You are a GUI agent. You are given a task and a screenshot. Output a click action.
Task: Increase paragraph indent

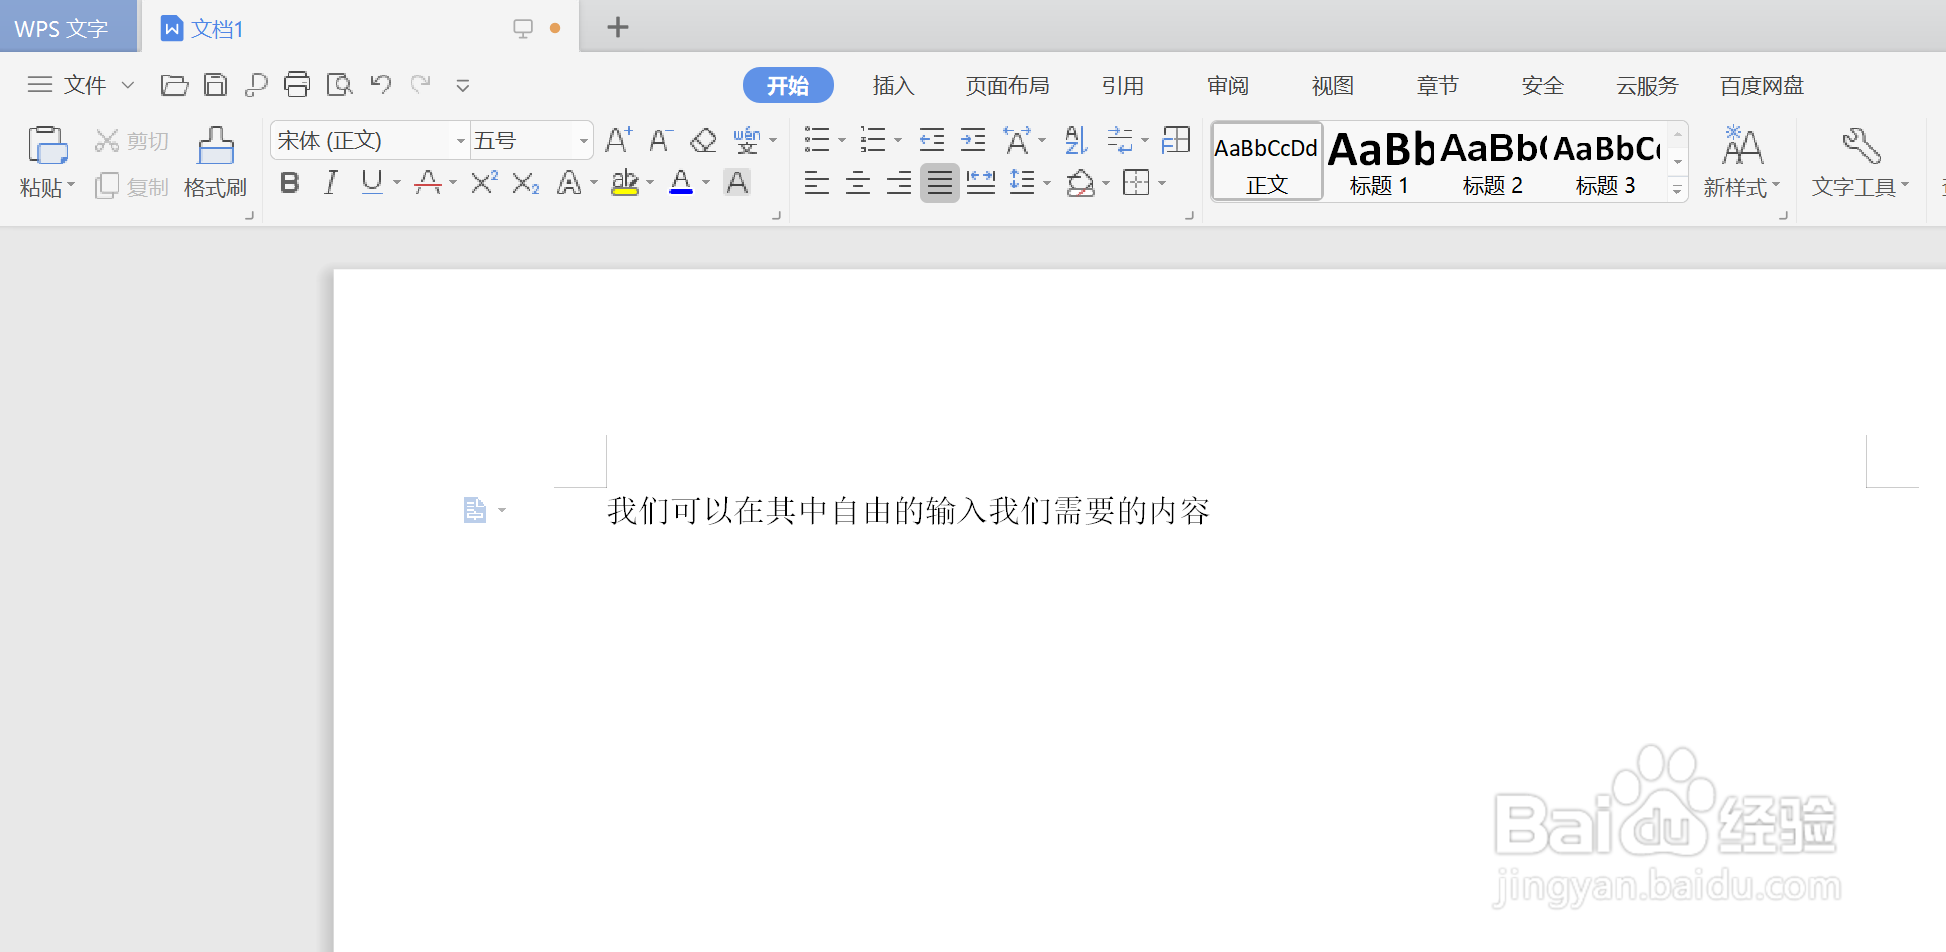pos(973,140)
